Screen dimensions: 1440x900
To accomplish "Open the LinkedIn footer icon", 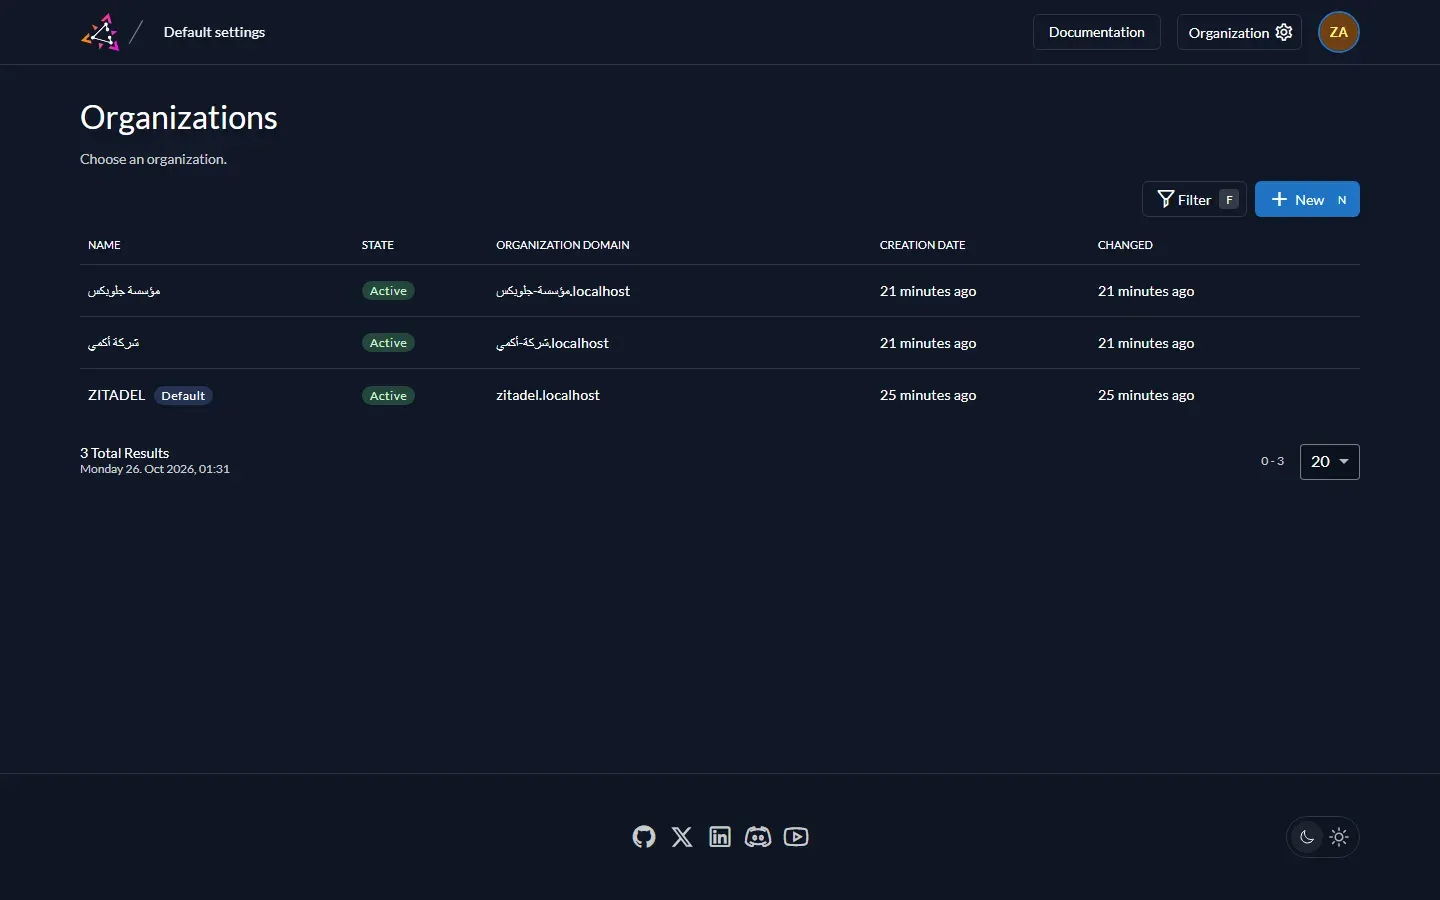I will coord(720,837).
